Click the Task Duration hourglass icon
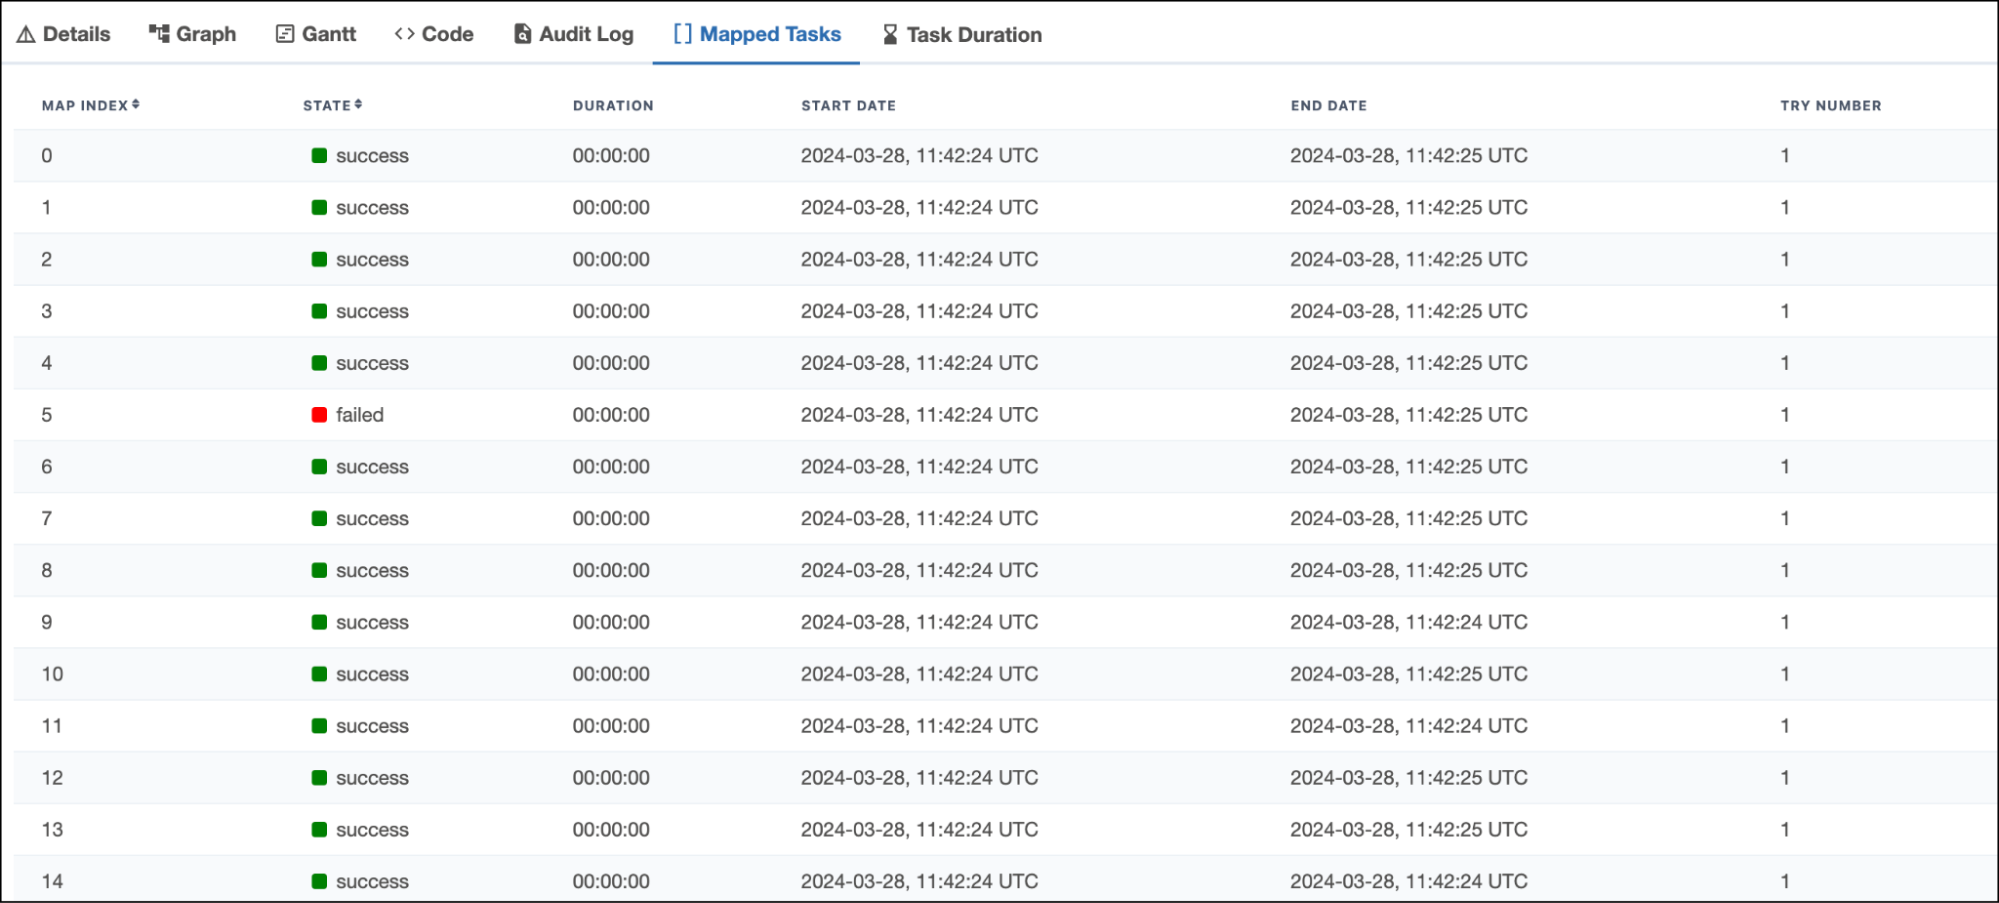 point(890,35)
